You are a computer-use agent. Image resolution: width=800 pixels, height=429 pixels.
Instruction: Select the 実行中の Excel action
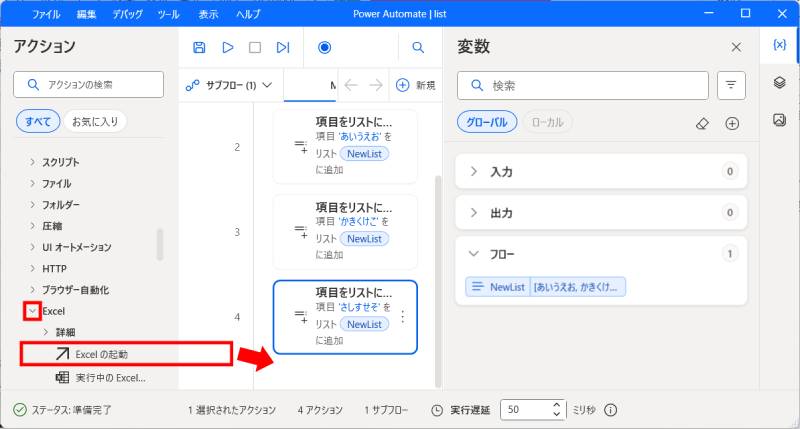(x=101, y=378)
